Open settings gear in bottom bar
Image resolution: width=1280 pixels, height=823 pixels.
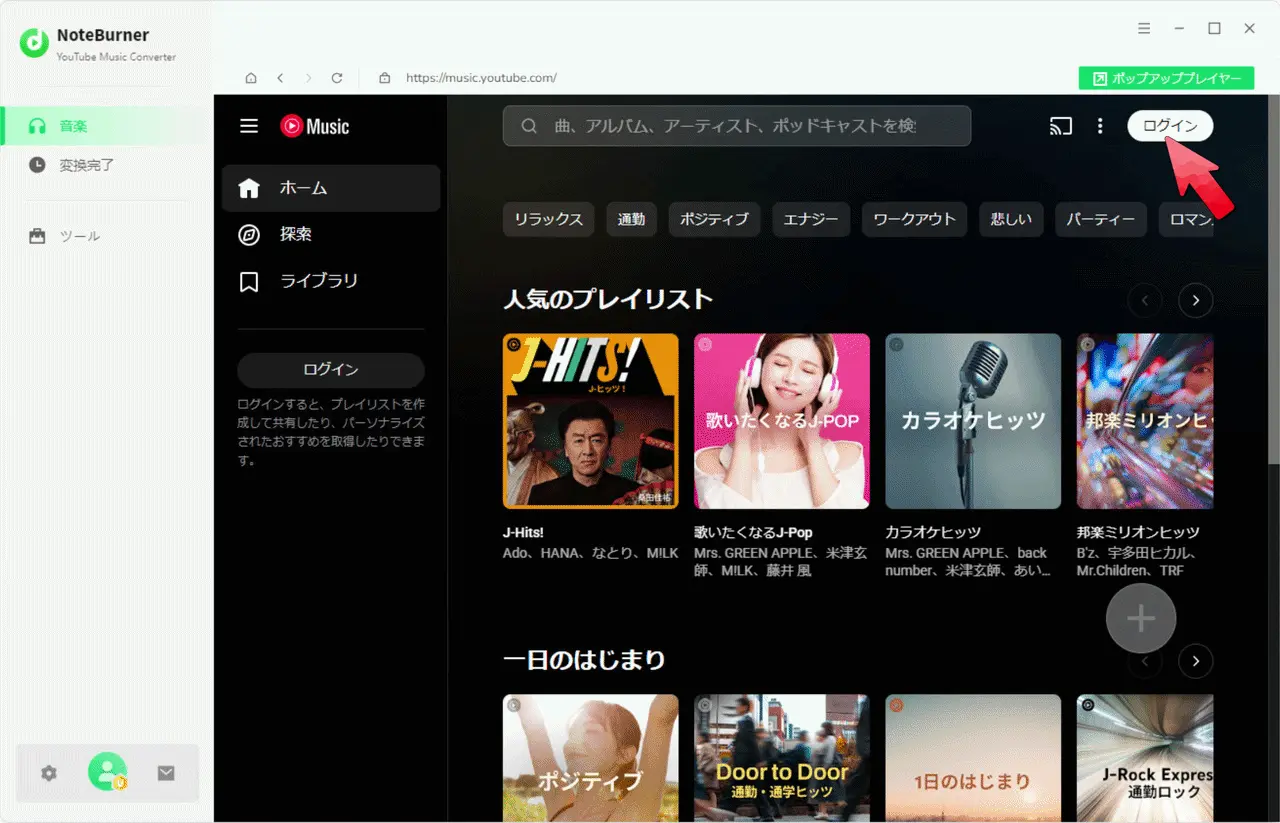pyautogui.click(x=49, y=773)
